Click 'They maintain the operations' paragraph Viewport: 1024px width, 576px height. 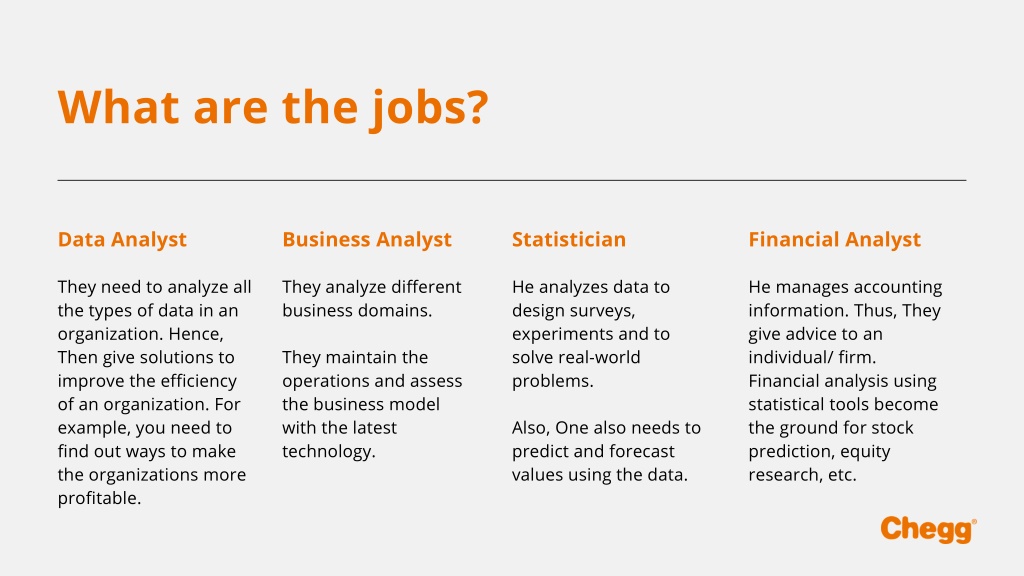[372, 404]
